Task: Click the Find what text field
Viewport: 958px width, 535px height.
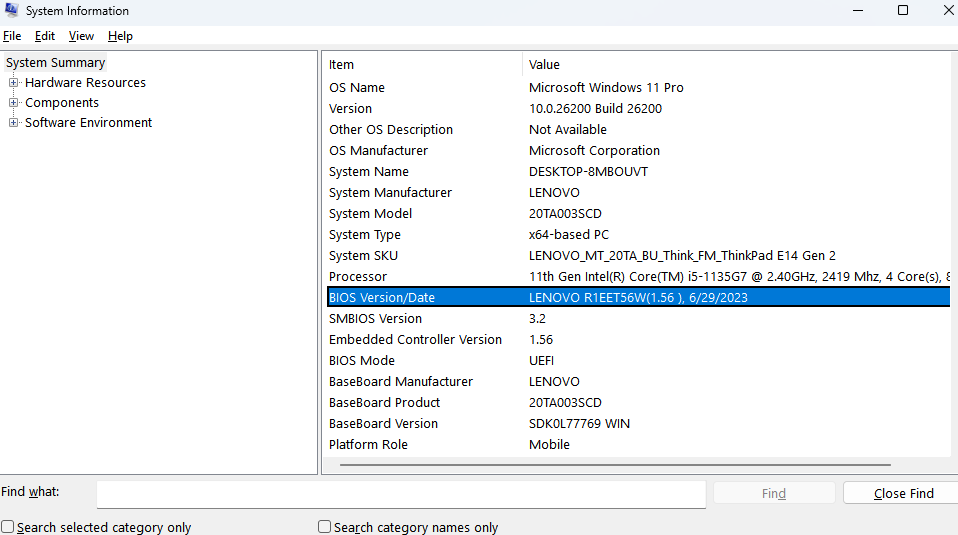Action: point(401,493)
